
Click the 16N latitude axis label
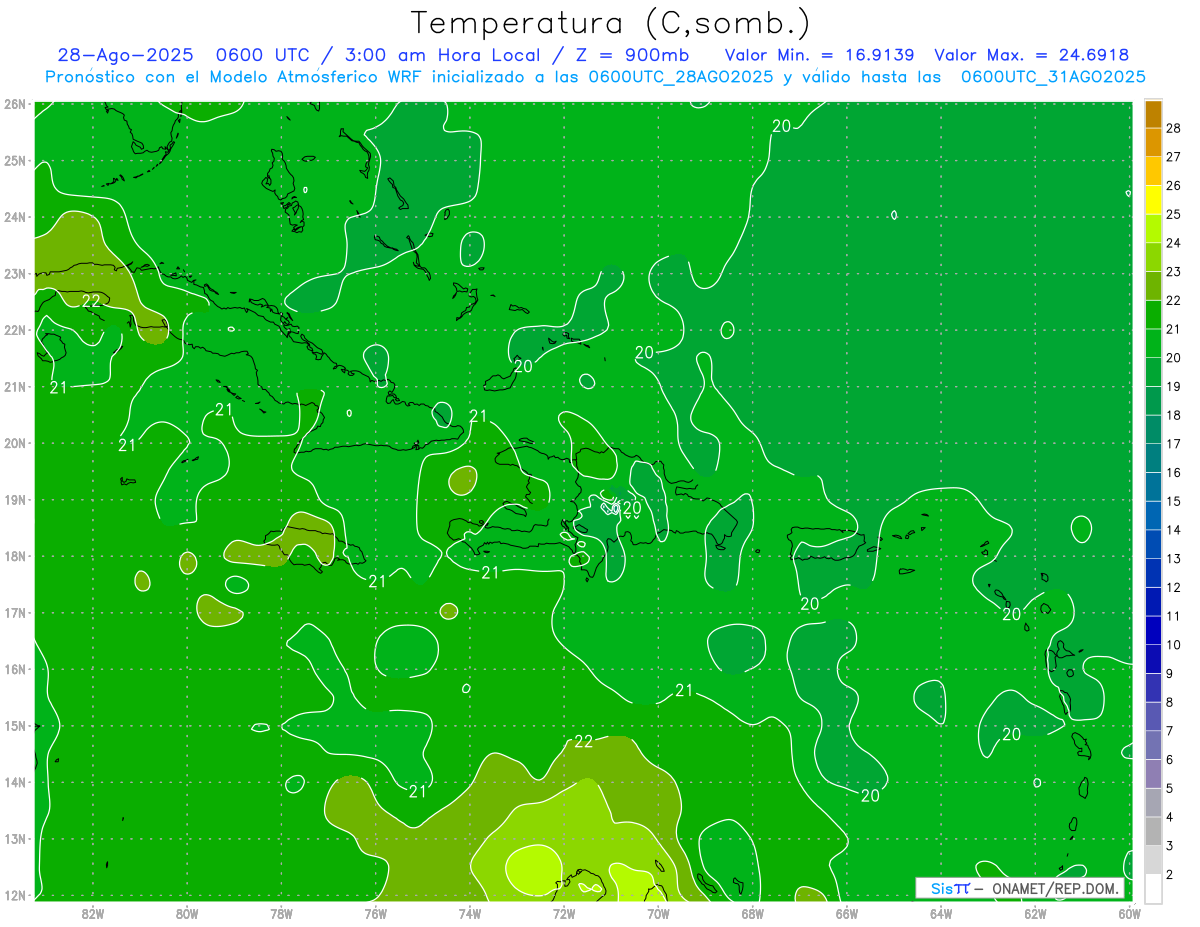coord(15,669)
